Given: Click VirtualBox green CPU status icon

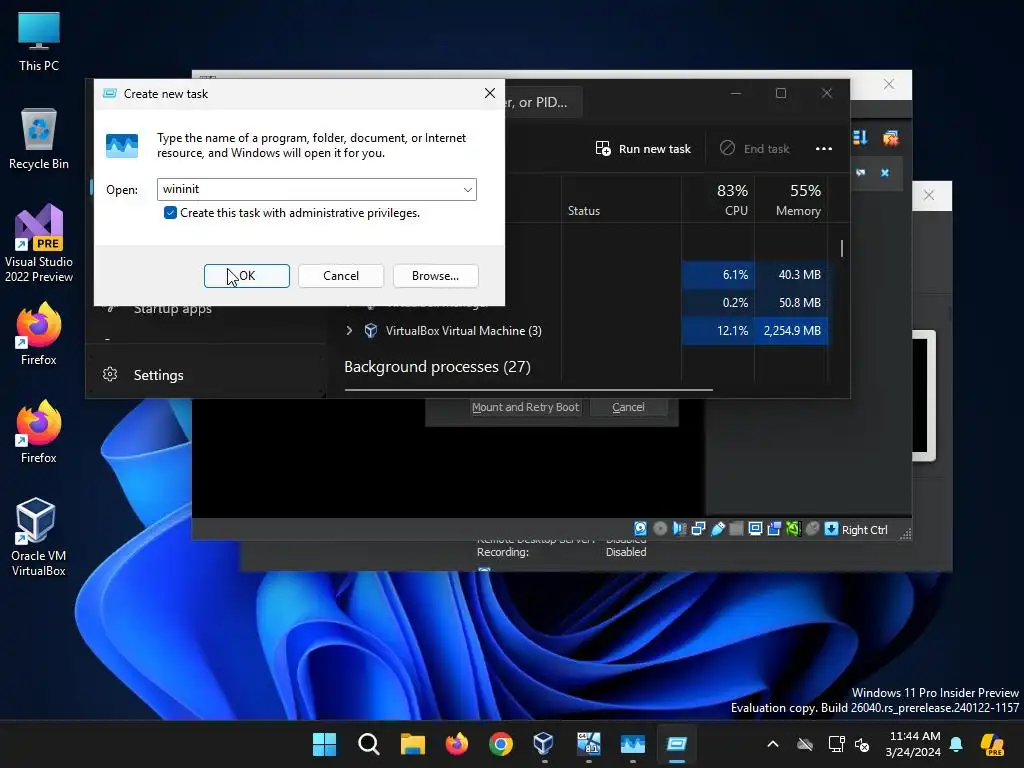Looking at the screenshot, I should [793, 528].
